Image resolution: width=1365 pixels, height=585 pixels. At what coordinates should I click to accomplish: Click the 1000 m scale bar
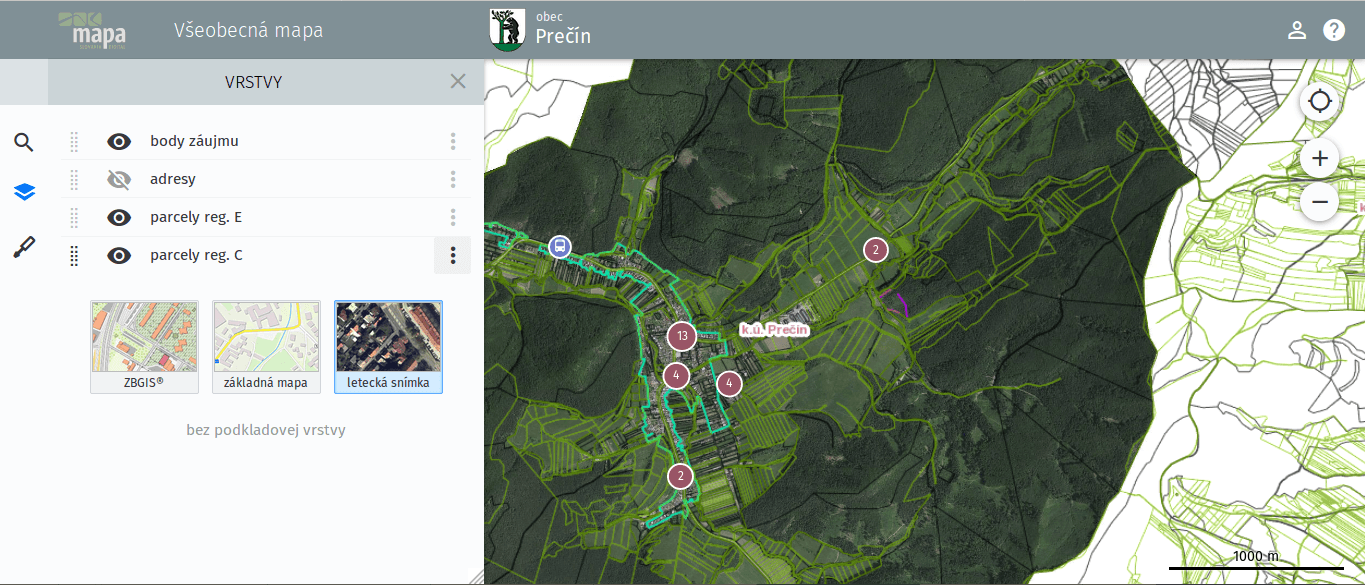pos(1256,558)
